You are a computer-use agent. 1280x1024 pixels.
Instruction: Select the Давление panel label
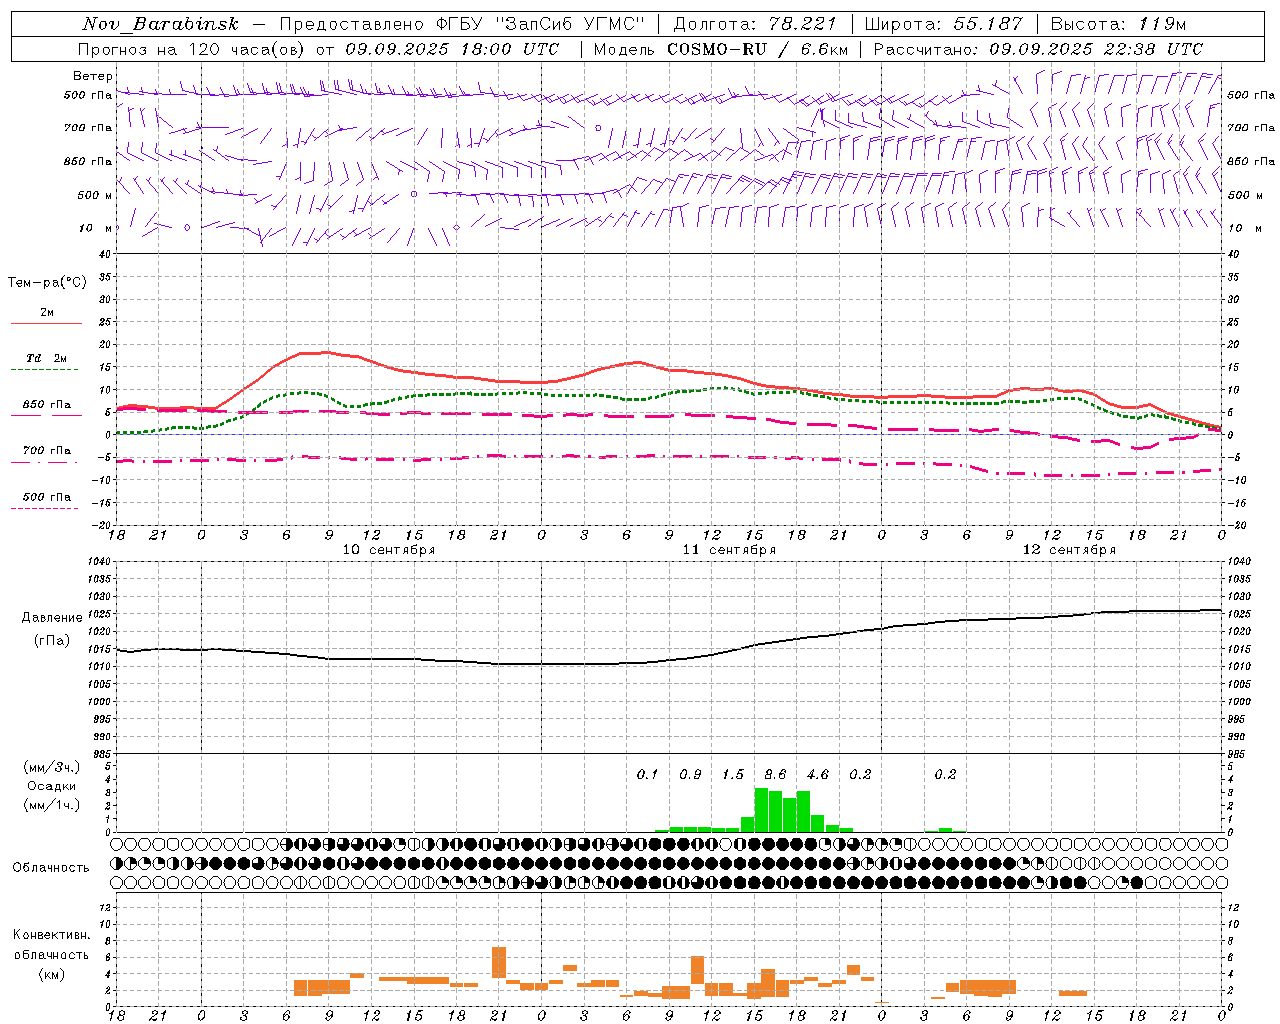click(x=52, y=618)
